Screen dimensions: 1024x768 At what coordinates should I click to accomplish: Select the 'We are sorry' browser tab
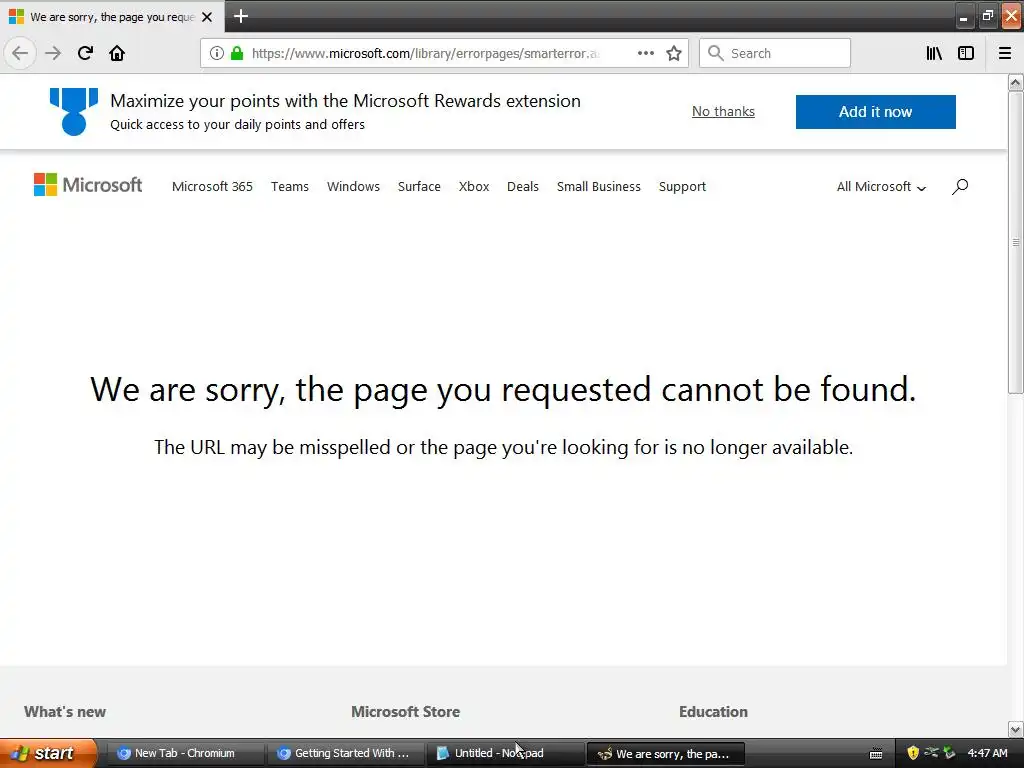pyautogui.click(x=112, y=16)
